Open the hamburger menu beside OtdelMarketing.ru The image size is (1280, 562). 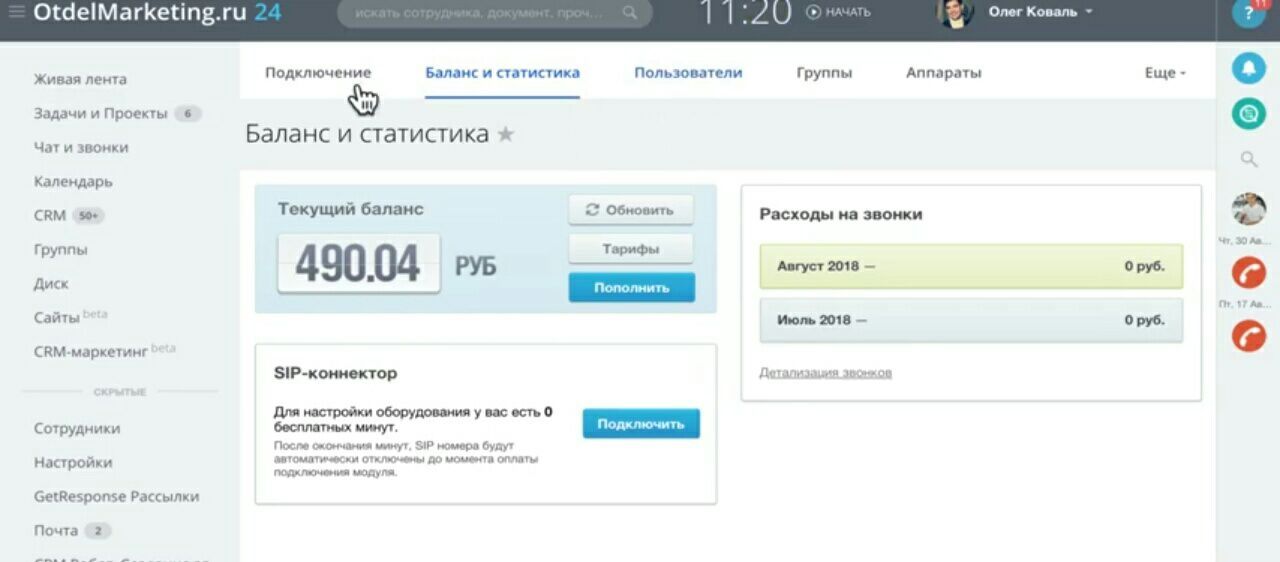[16, 12]
